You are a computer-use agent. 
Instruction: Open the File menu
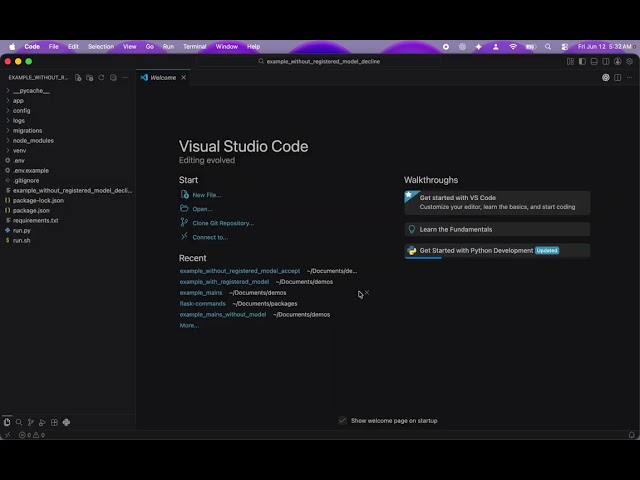(x=53, y=47)
